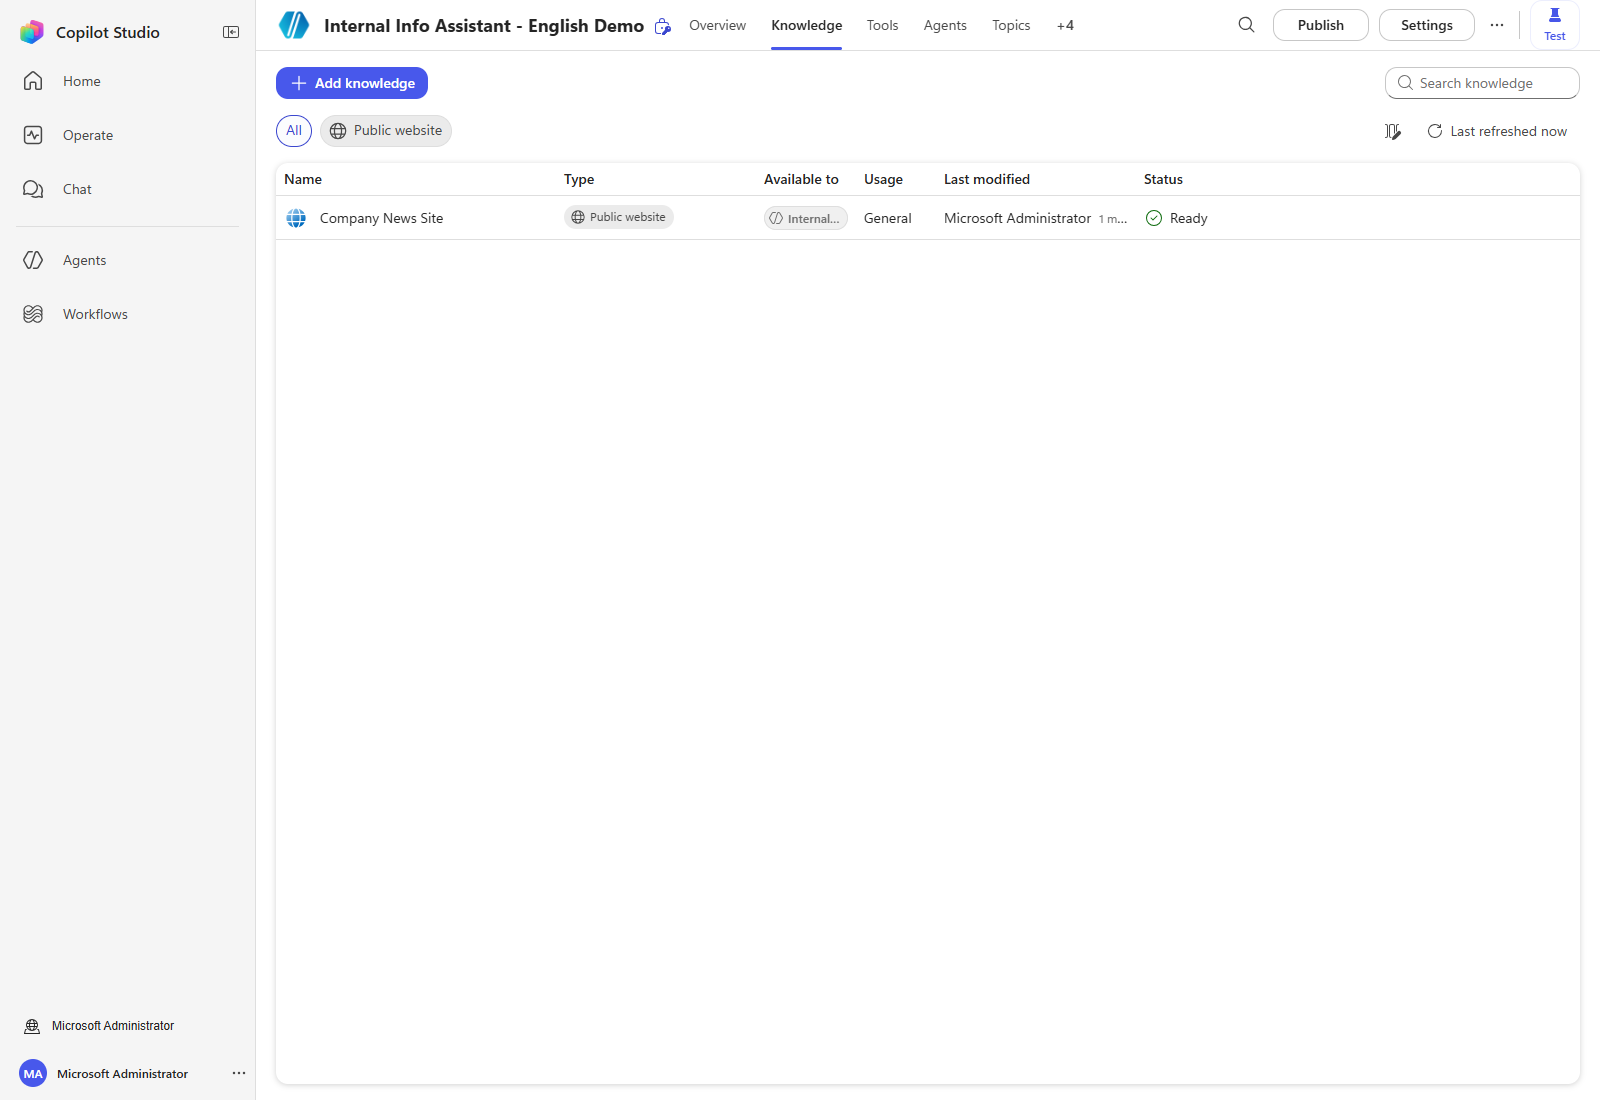Refresh the knowledge list

[1497, 131]
